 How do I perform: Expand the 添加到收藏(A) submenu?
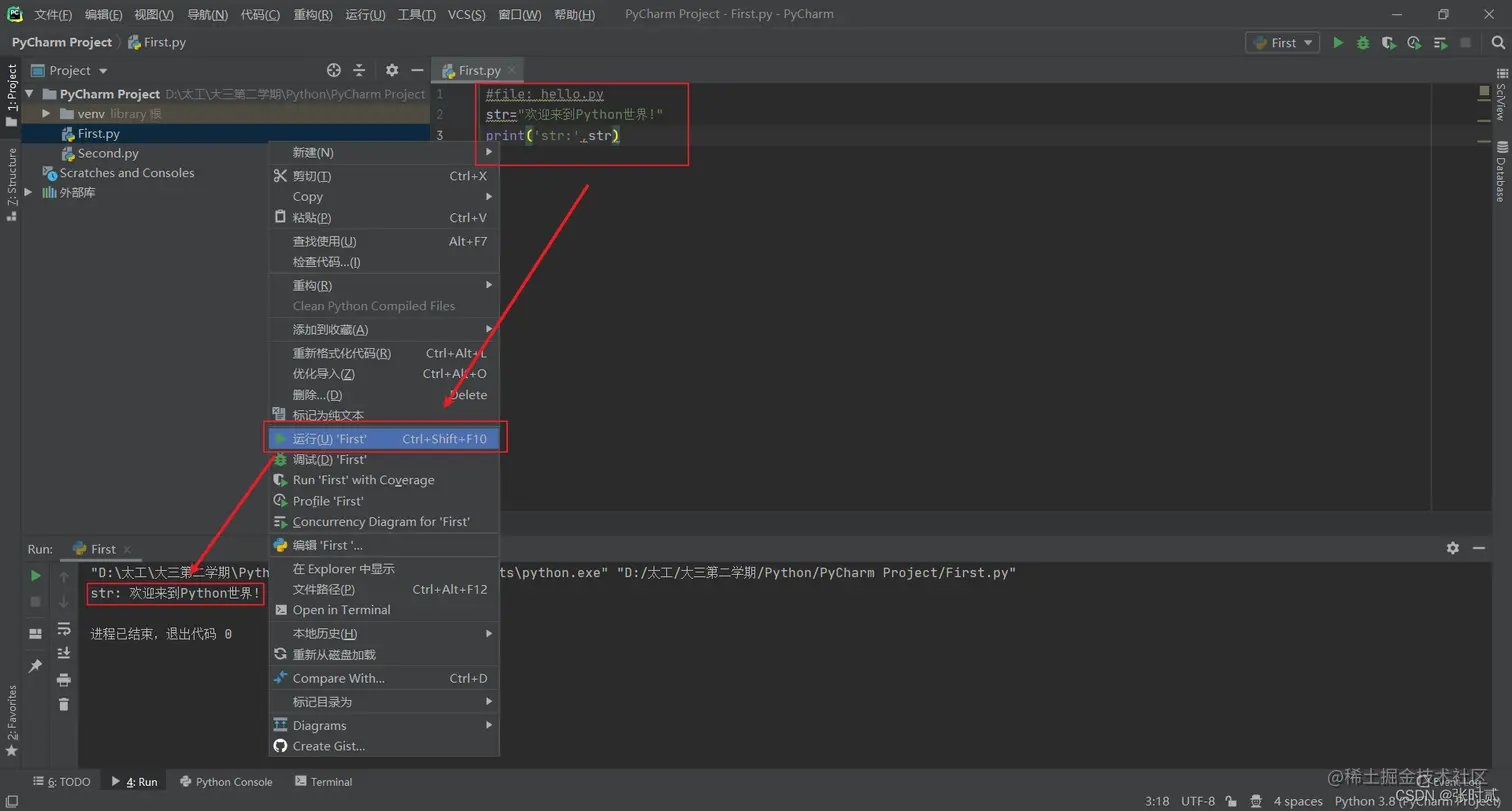384,329
